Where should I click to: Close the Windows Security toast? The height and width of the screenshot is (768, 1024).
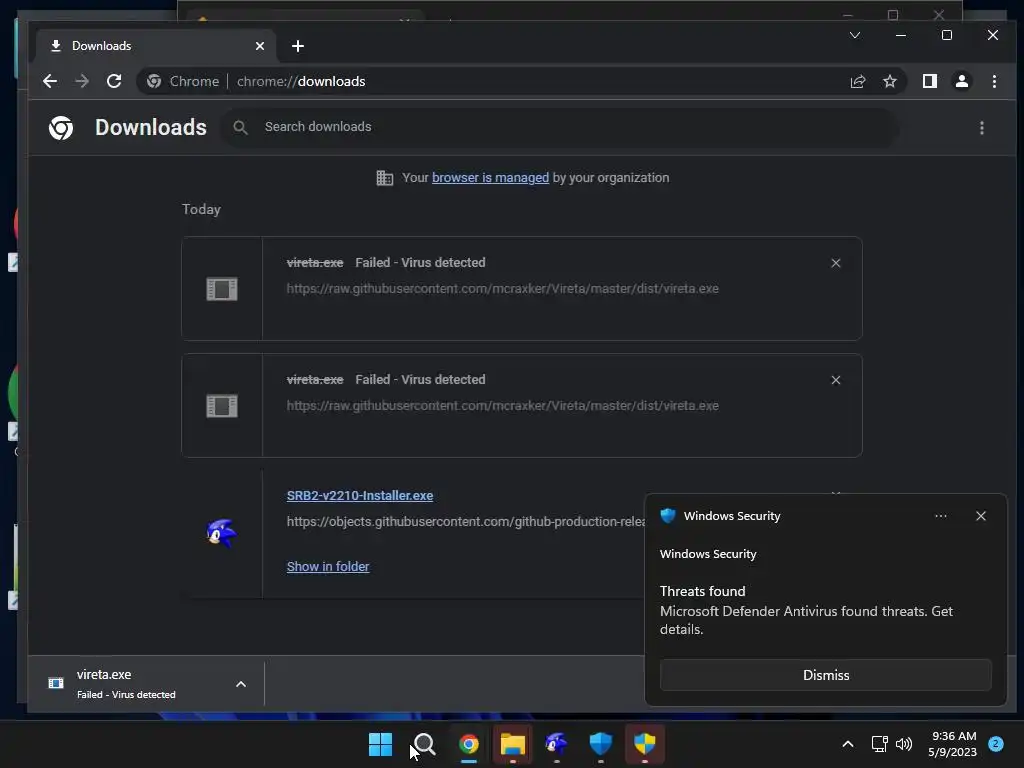pos(981,516)
